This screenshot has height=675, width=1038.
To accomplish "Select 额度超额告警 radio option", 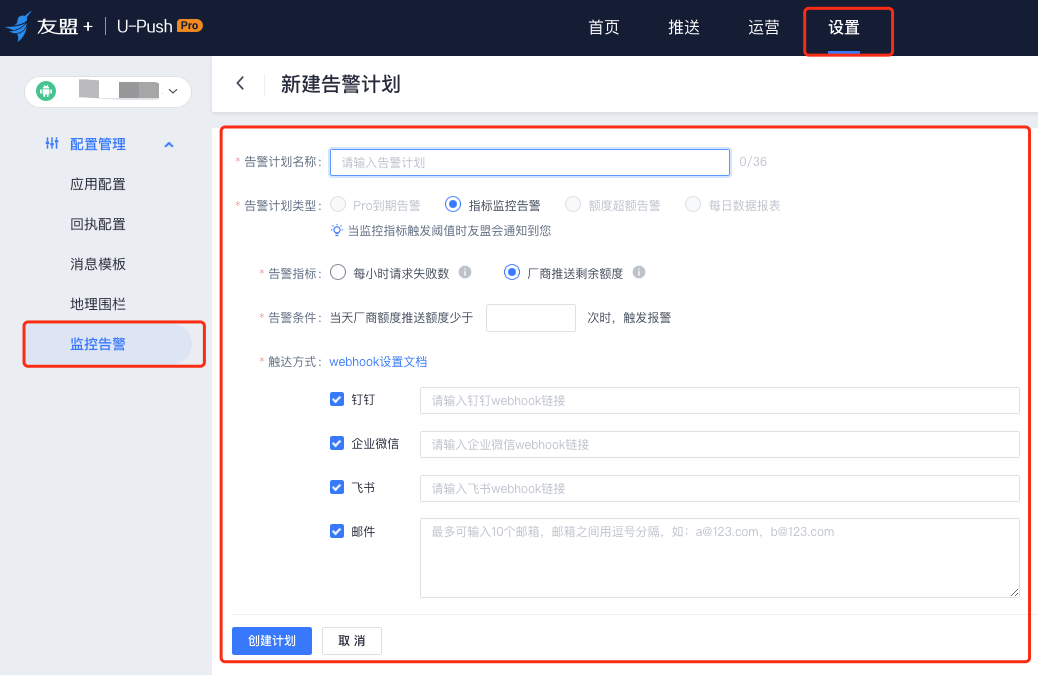I will [x=573, y=204].
